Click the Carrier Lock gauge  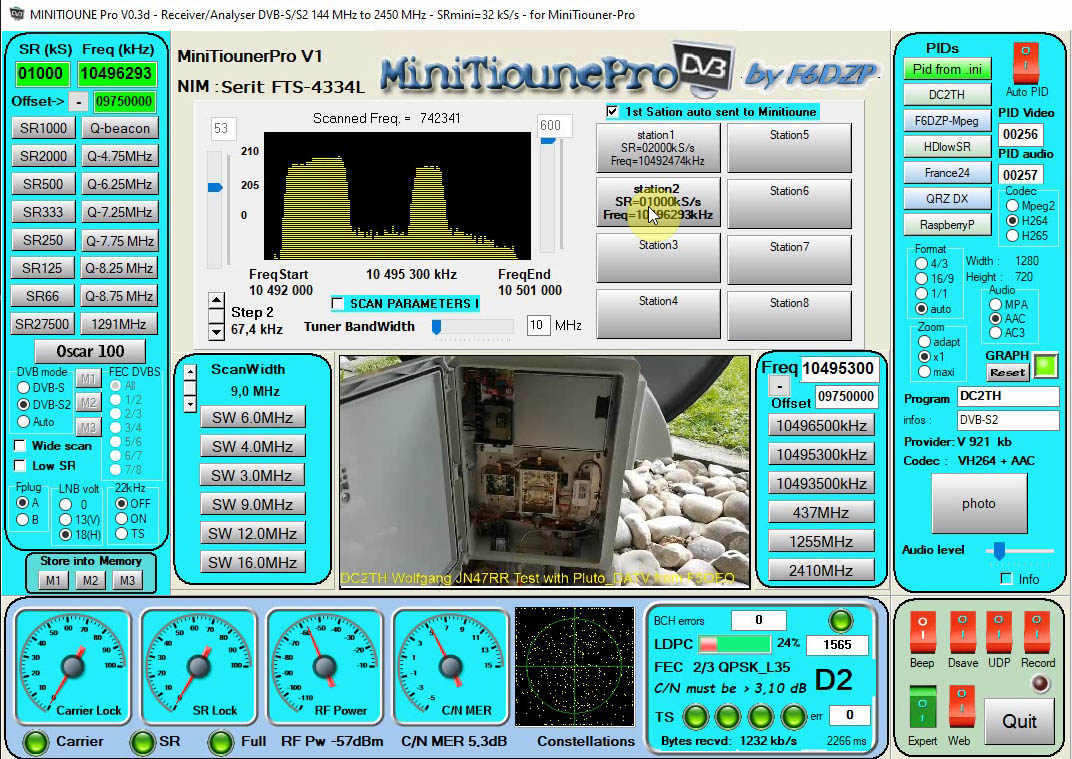pos(73,665)
